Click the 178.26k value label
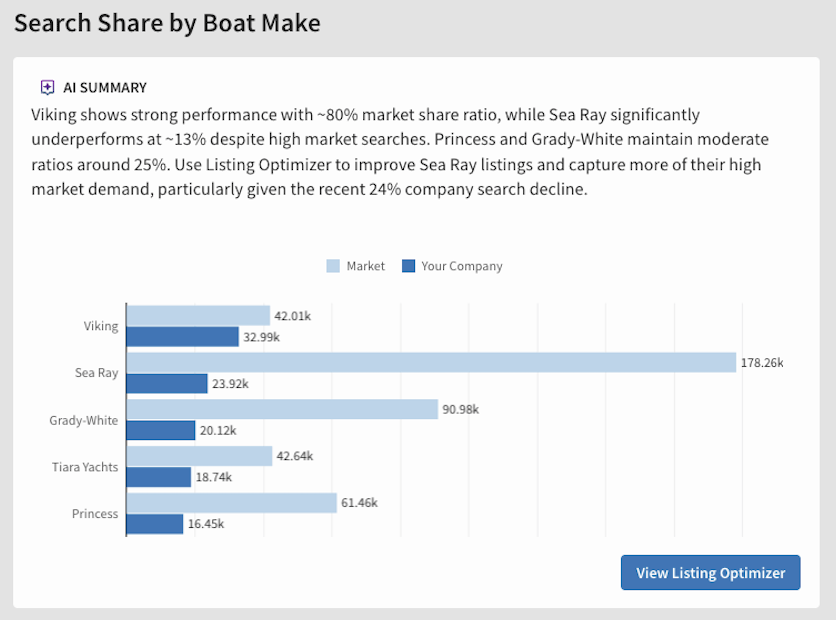The height and width of the screenshot is (620, 836). click(762, 362)
